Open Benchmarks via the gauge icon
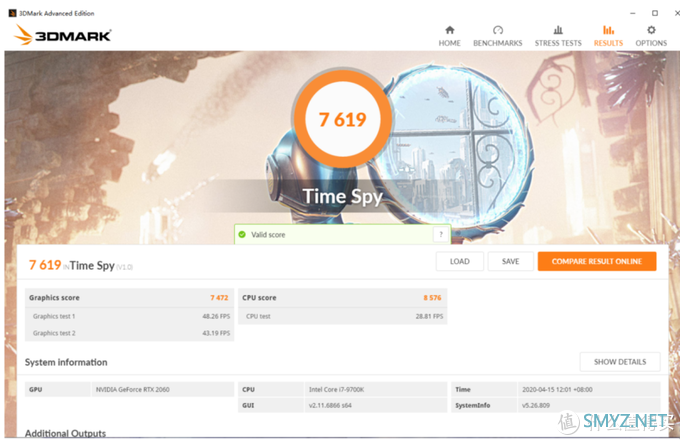The image size is (680, 440). [x=498, y=30]
